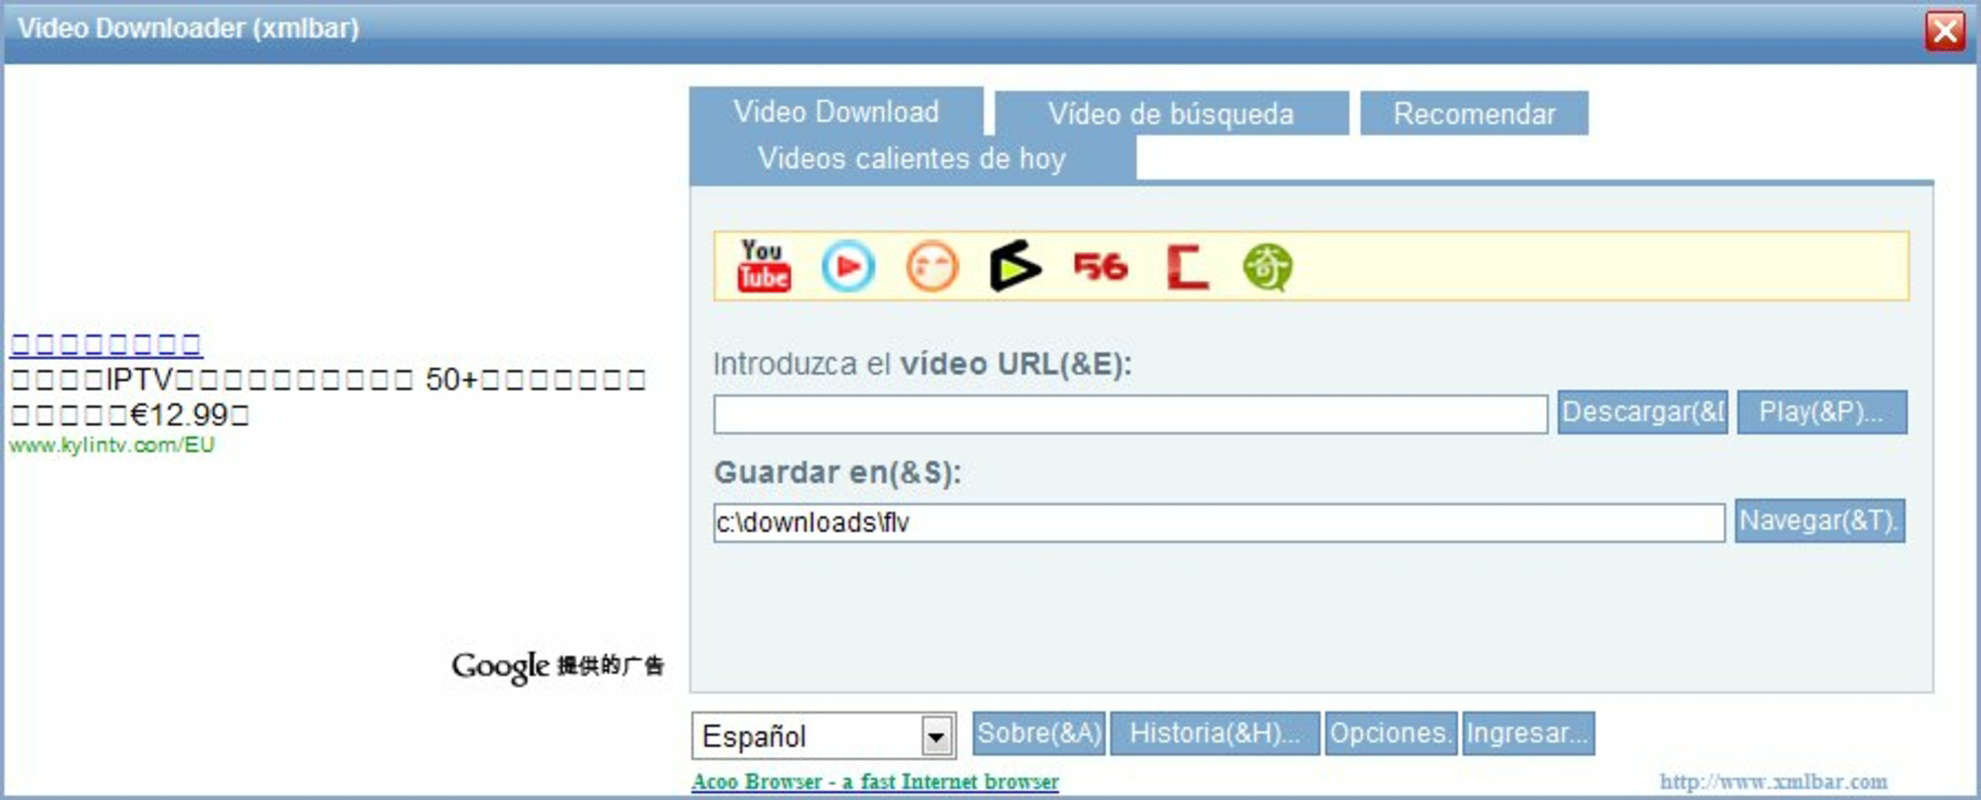Screen dimensions: 1981x800
Task: Open the Vídeo de búsqueda tab
Action: (x=1171, y=114)
